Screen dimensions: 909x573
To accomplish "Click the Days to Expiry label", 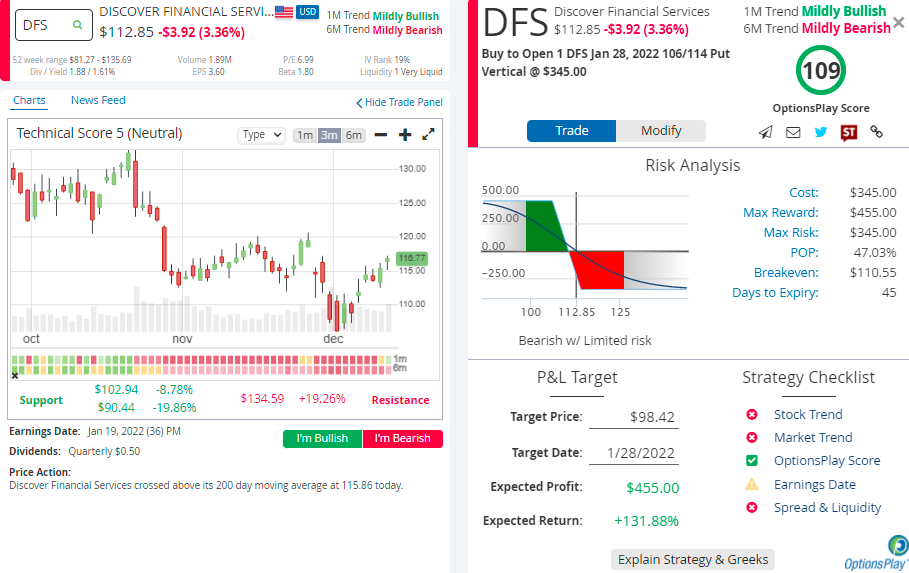I will 775,292.
